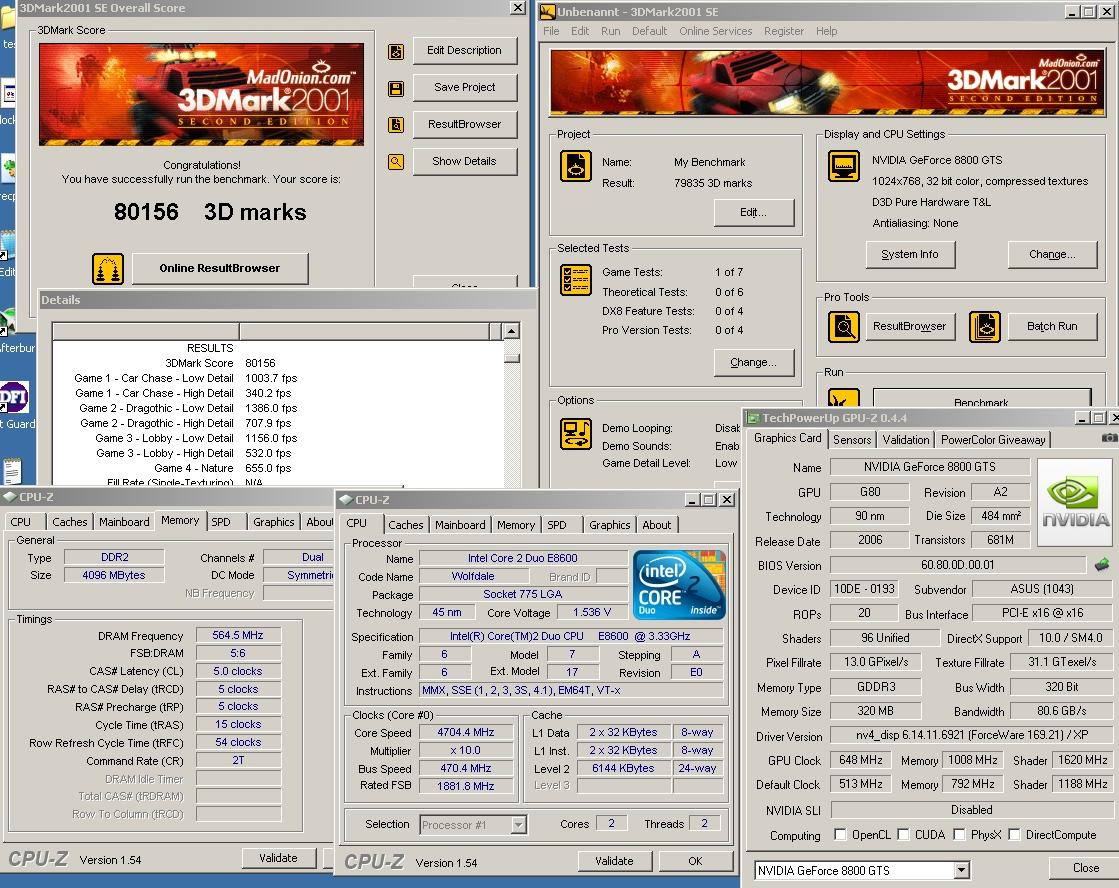This screenshot has height=888, width=1119.
Task: Click the Game 4 - Nature result row
Action: coord(278,468)
